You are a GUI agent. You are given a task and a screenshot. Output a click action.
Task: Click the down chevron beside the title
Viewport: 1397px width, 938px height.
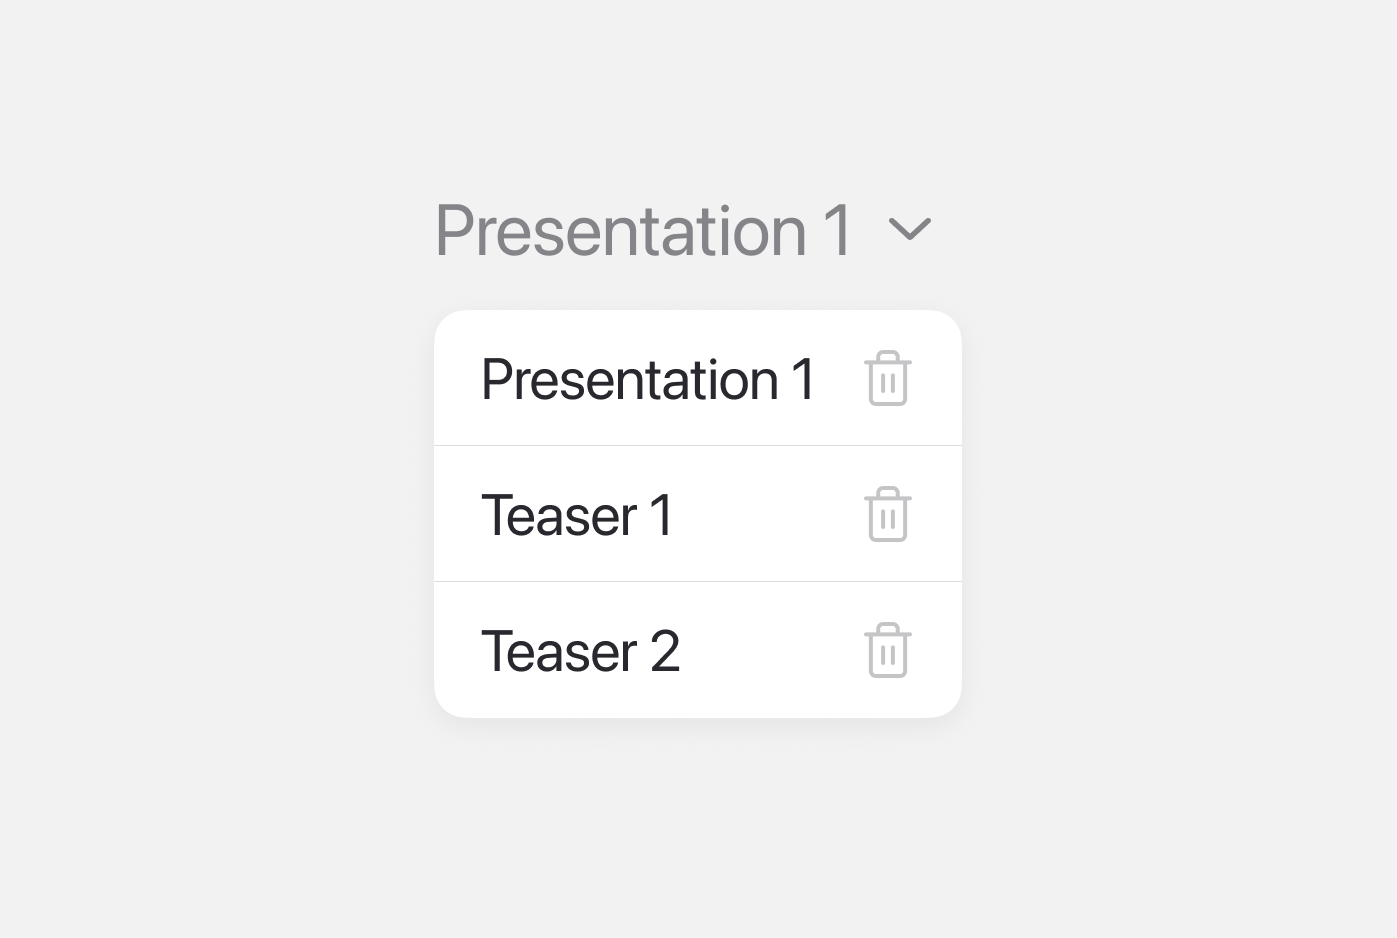tap(909, 230)
